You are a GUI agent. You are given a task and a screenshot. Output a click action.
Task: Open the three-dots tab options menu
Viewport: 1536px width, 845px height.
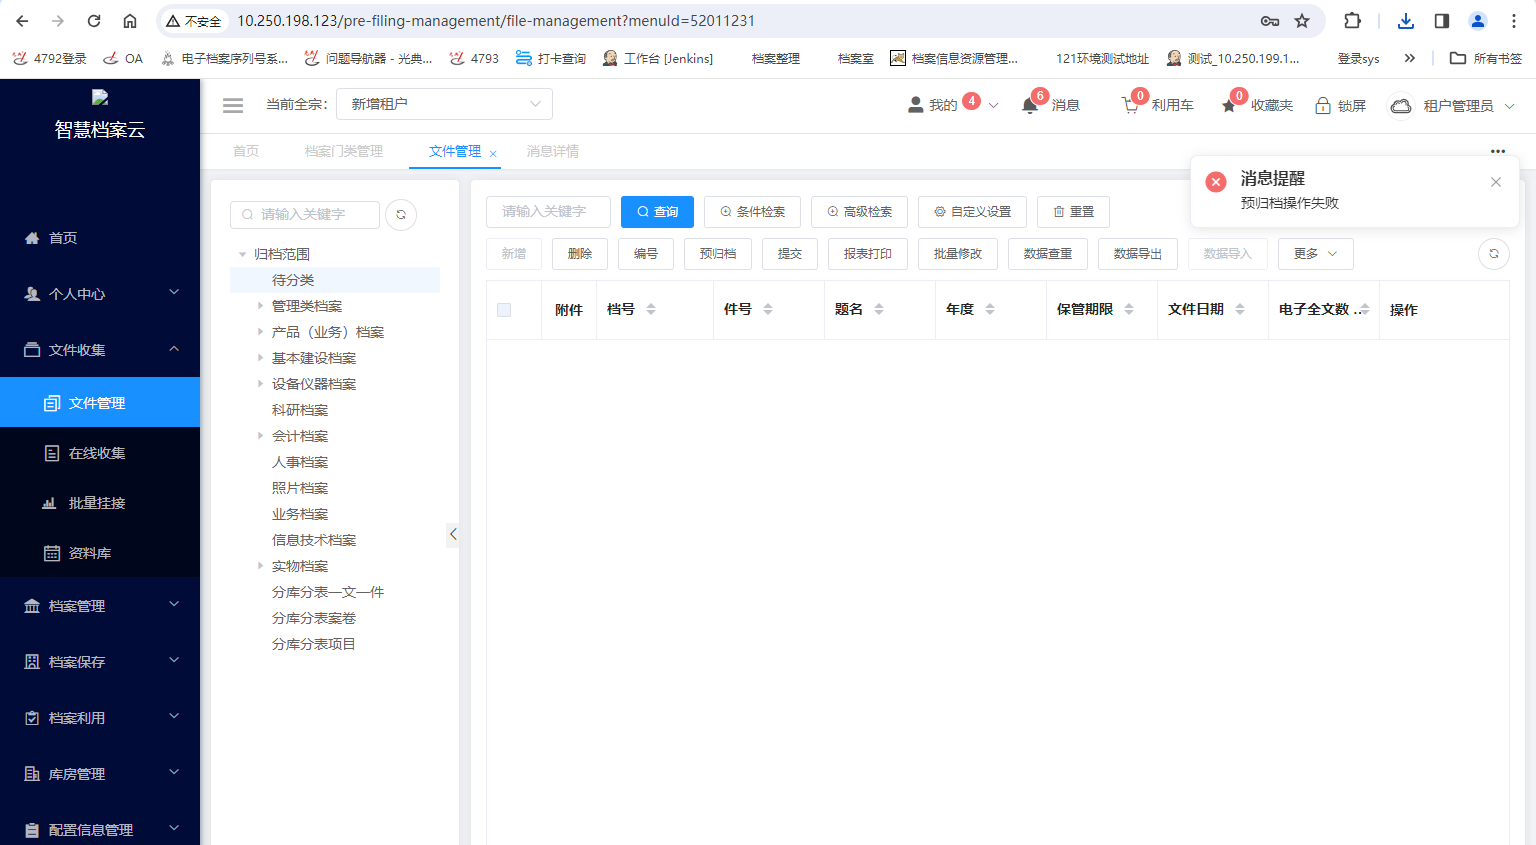pos(1497,151)
